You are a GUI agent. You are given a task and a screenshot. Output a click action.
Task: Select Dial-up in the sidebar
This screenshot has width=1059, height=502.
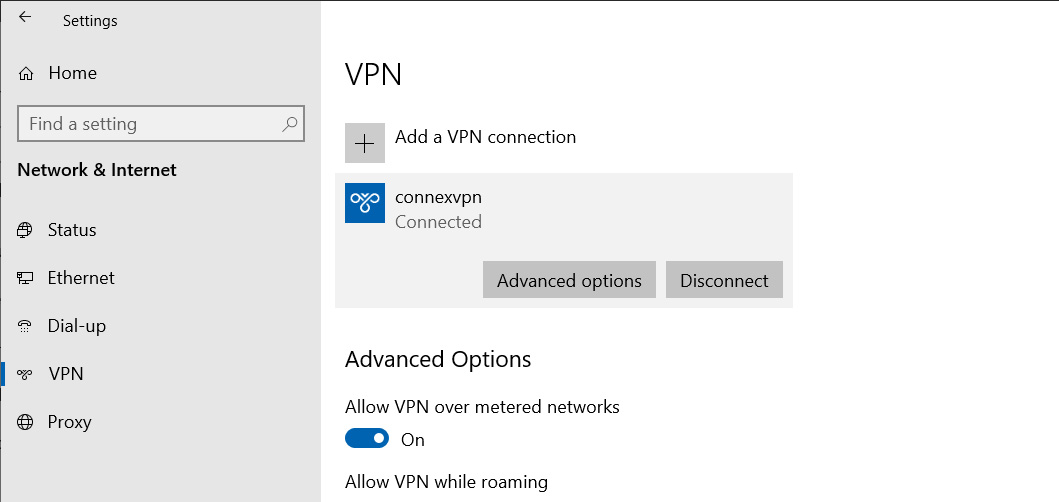pos(76,326)
